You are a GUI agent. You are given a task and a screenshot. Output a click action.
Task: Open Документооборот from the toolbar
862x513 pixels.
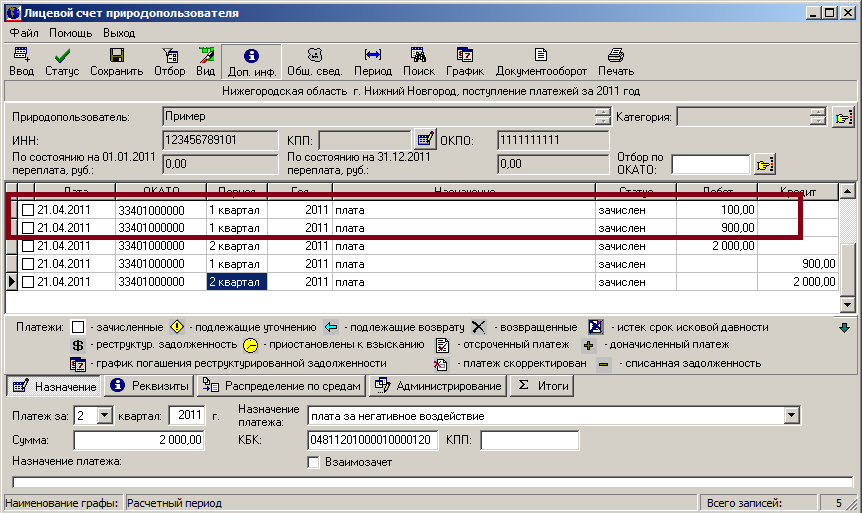tap(540, 62)
